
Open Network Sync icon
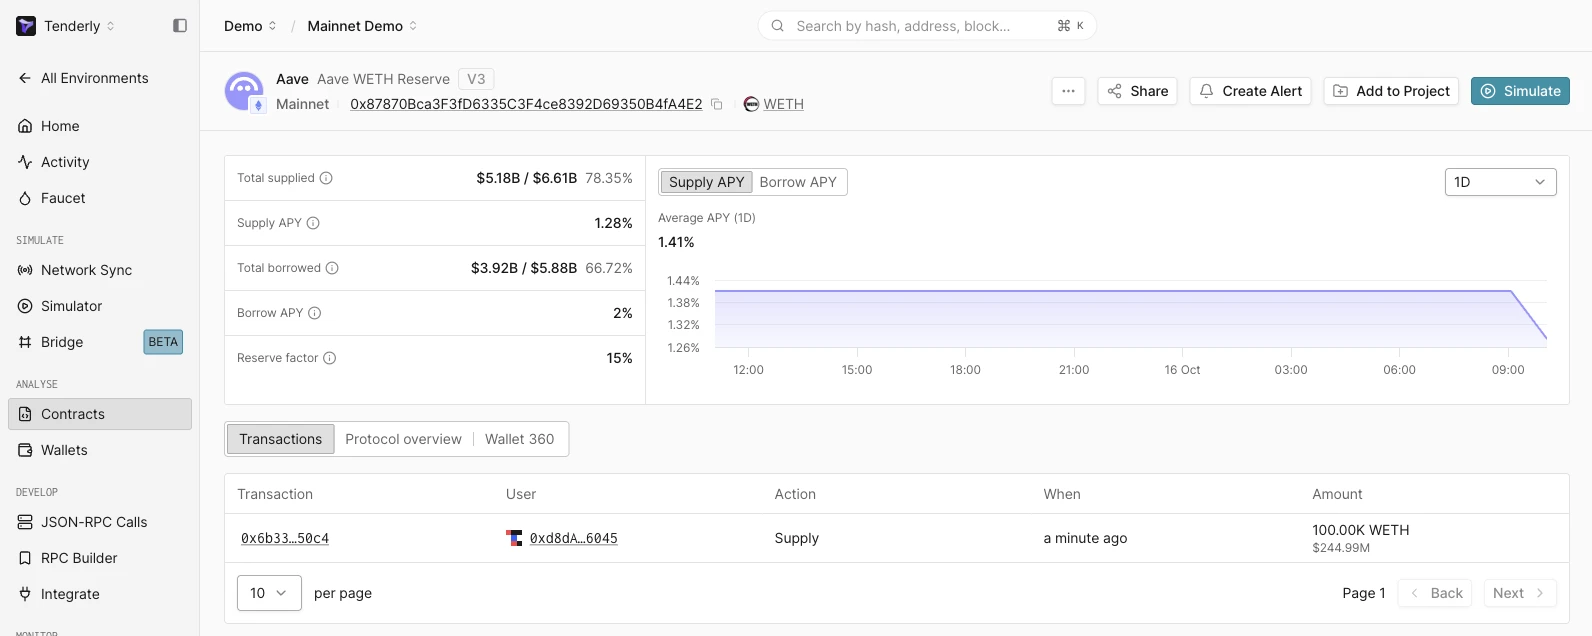(25, 270)
